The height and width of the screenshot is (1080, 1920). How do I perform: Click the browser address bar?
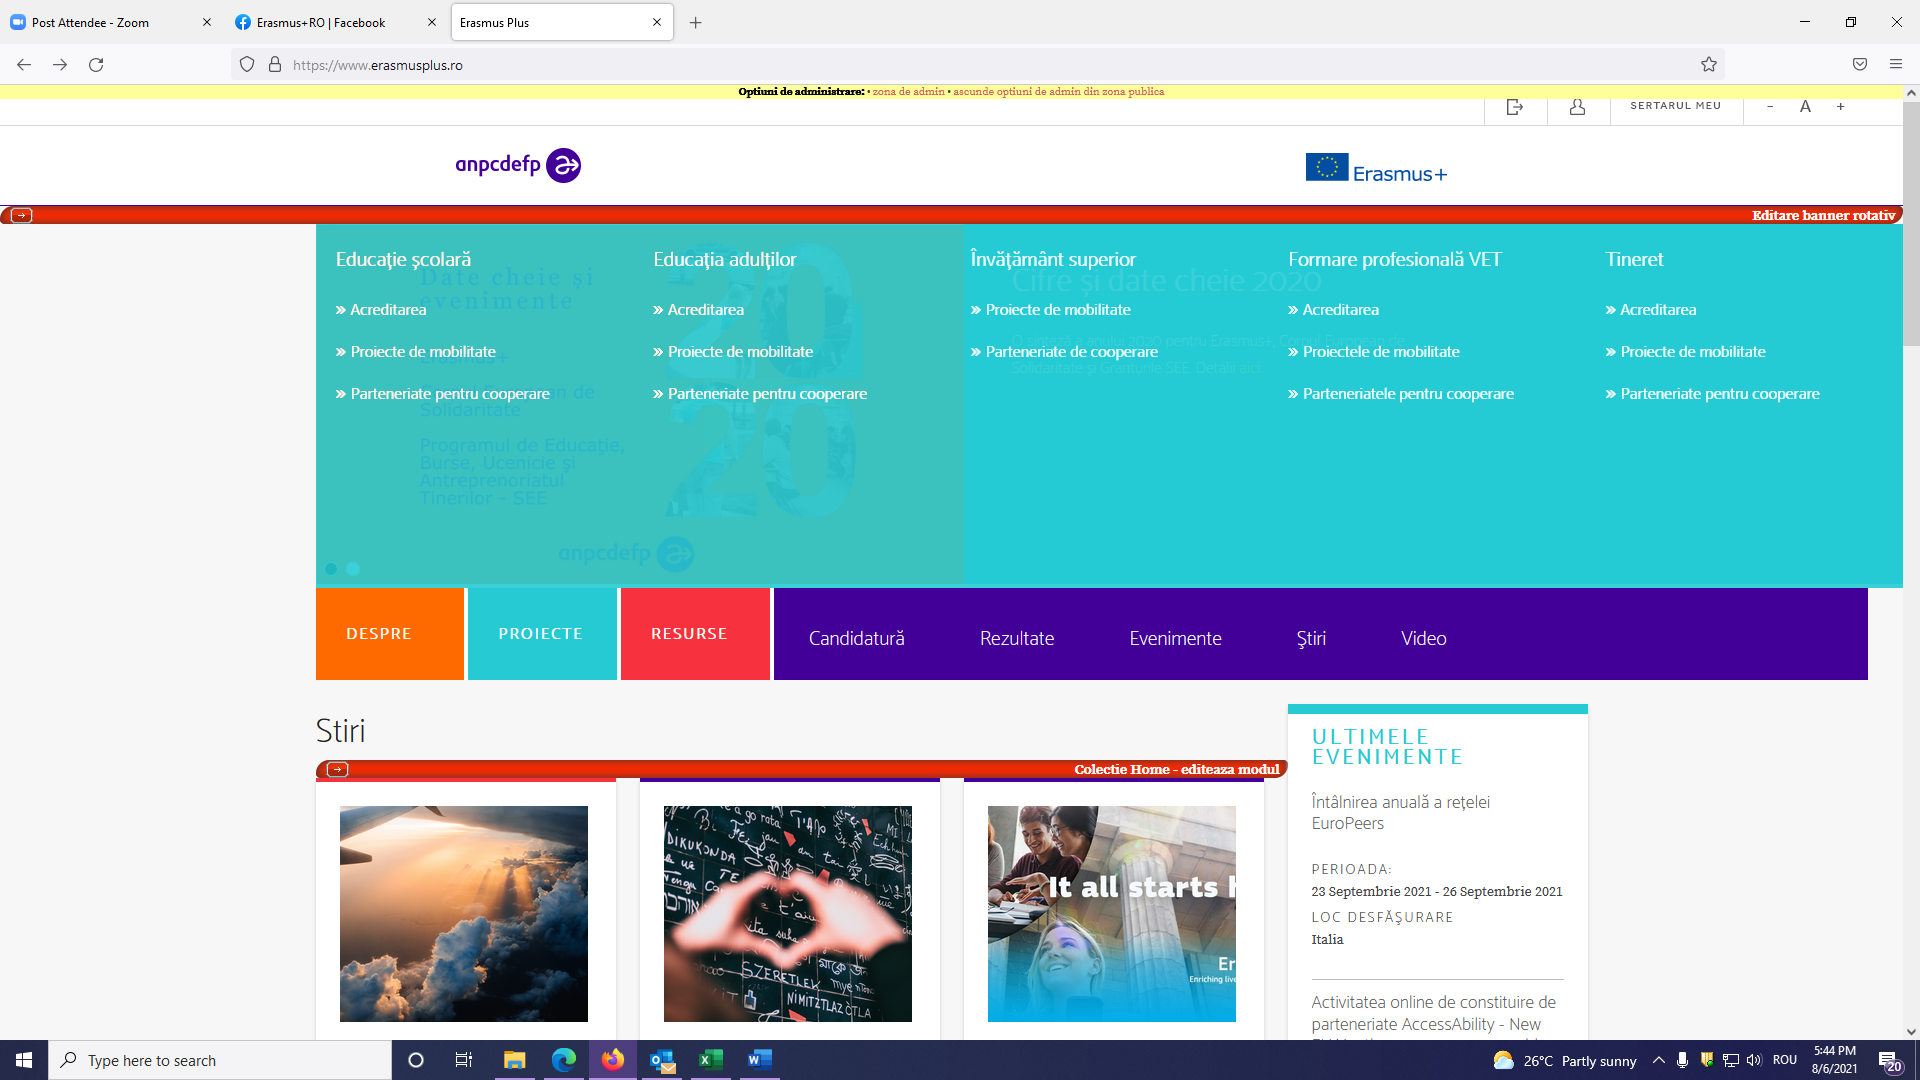pos(980,65)
